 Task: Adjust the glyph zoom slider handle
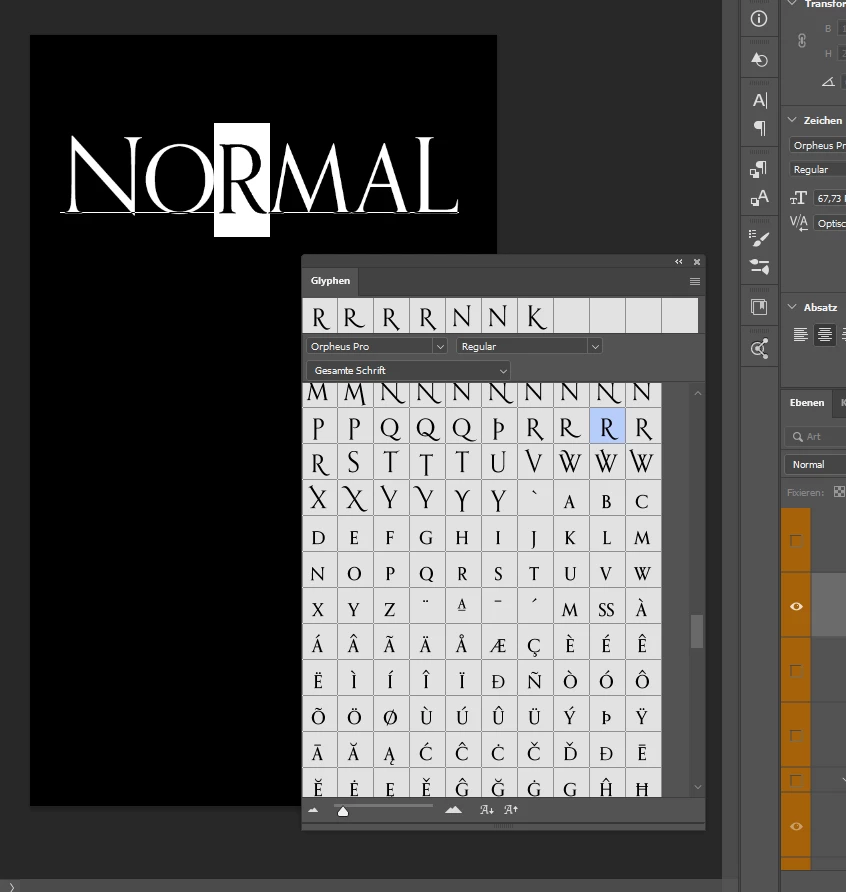[x=342, y=812]
